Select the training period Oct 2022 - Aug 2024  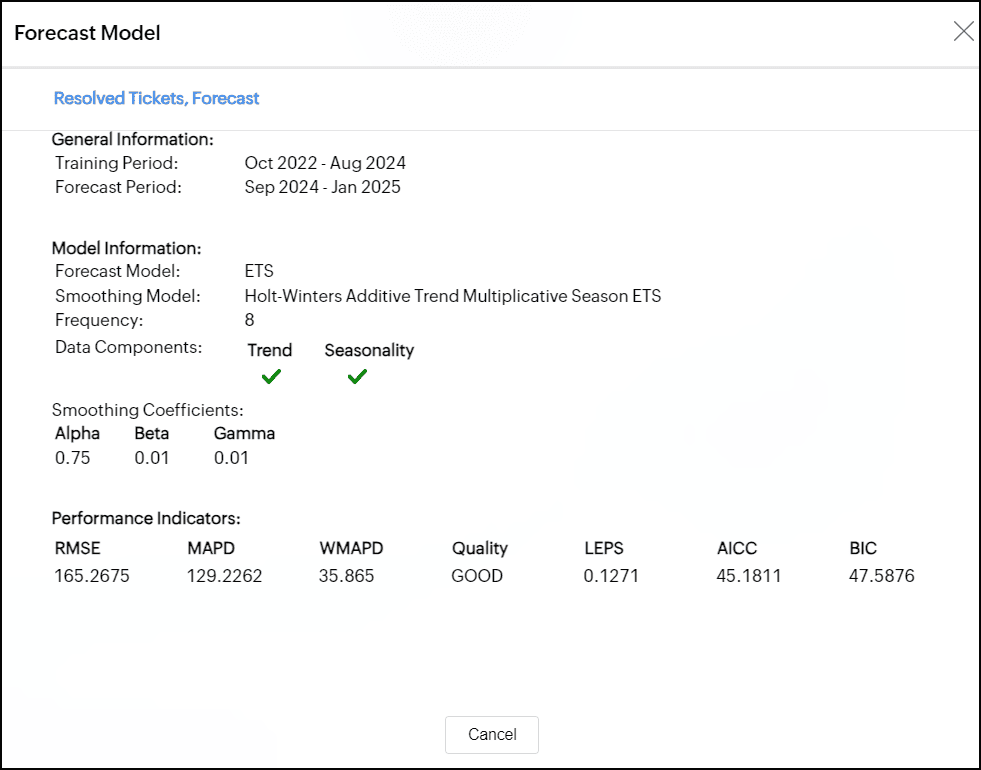point(325,163)
